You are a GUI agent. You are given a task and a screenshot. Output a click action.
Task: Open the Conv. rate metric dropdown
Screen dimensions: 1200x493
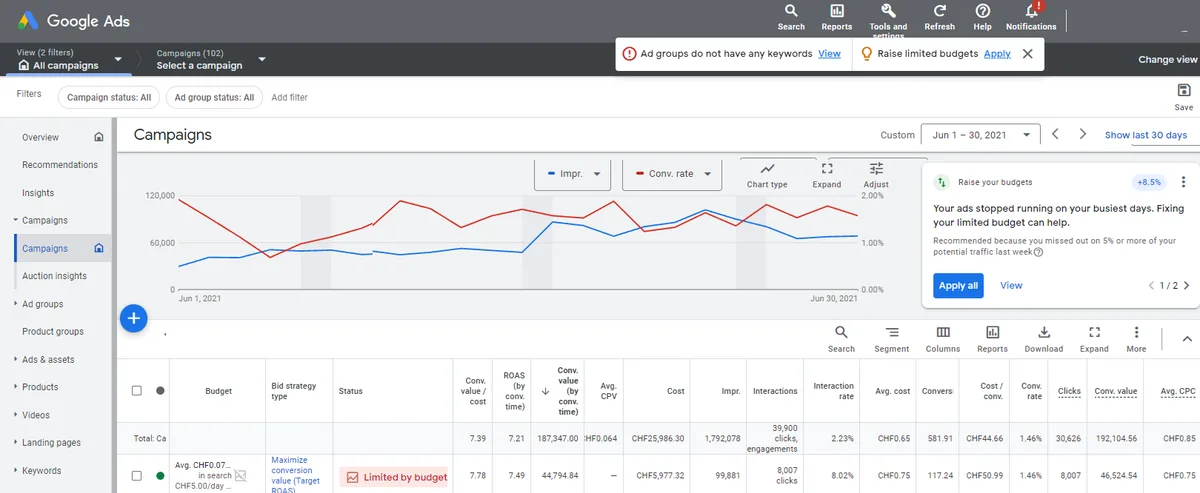(672, 174)
